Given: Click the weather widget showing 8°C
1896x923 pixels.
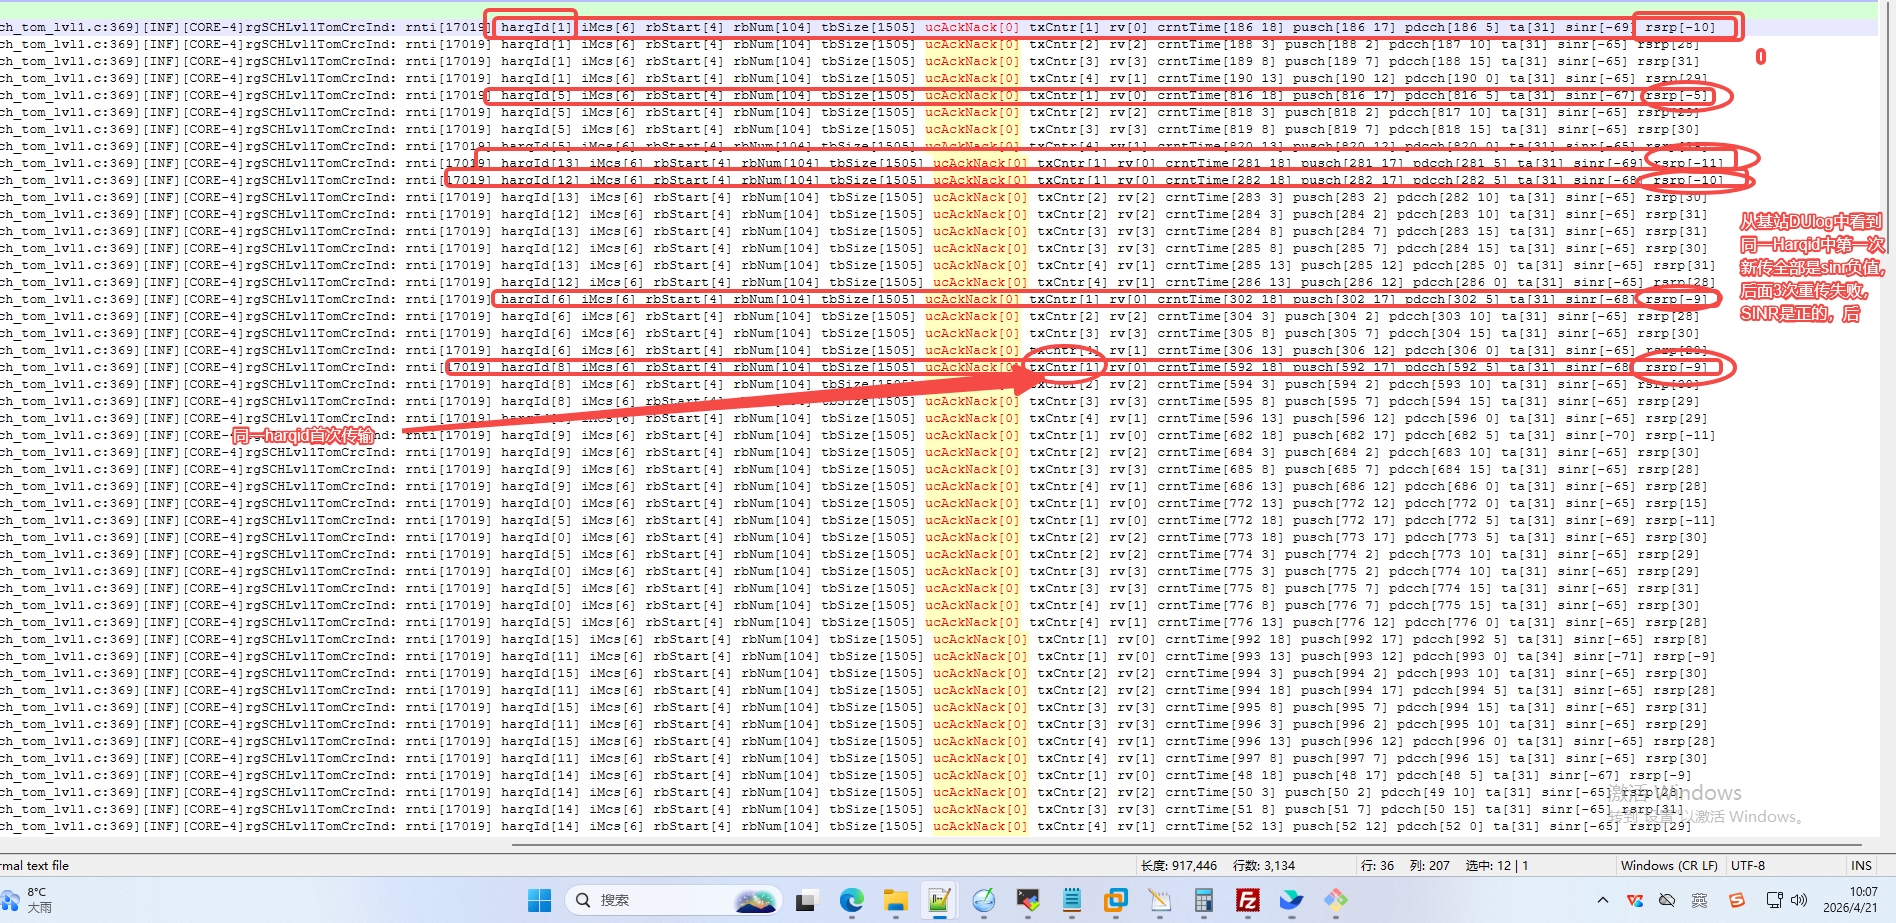Looking at the screenshot, I should [x=30, y=900].
